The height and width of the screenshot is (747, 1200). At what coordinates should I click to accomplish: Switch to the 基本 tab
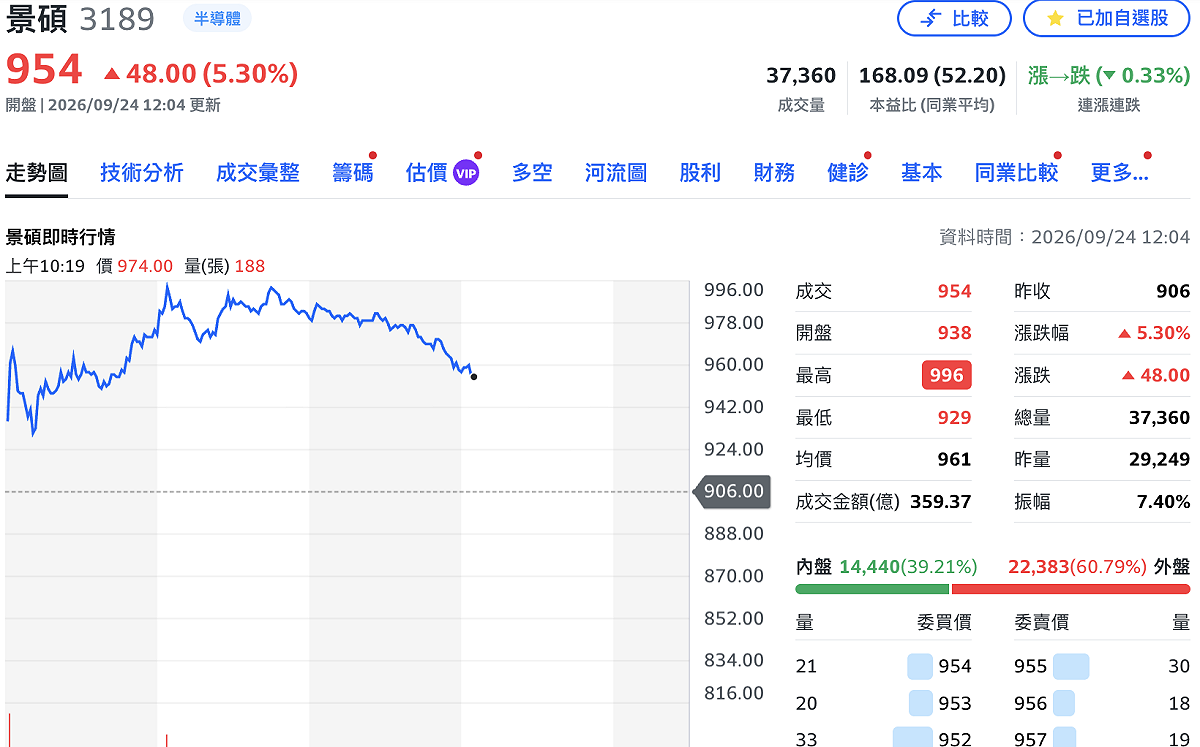click(x=922, y=173)
